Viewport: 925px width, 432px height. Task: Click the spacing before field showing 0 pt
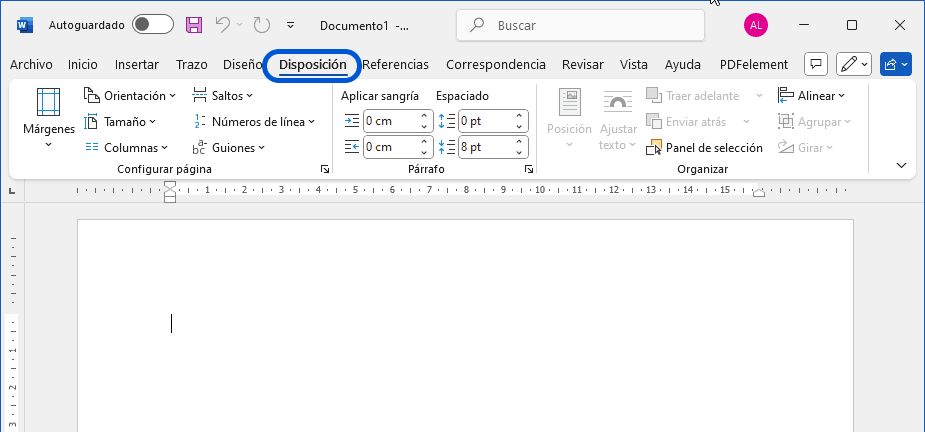click(x=485, y=121)
